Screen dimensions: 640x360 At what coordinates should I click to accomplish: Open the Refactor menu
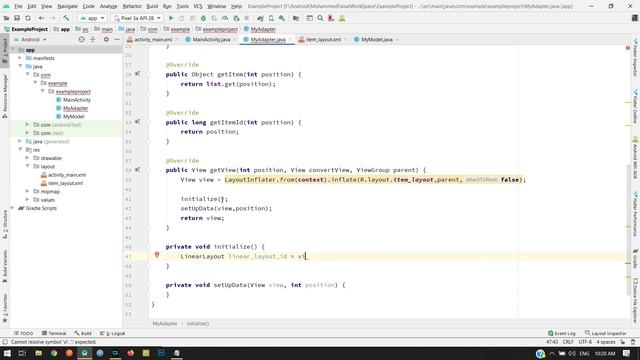132,6
